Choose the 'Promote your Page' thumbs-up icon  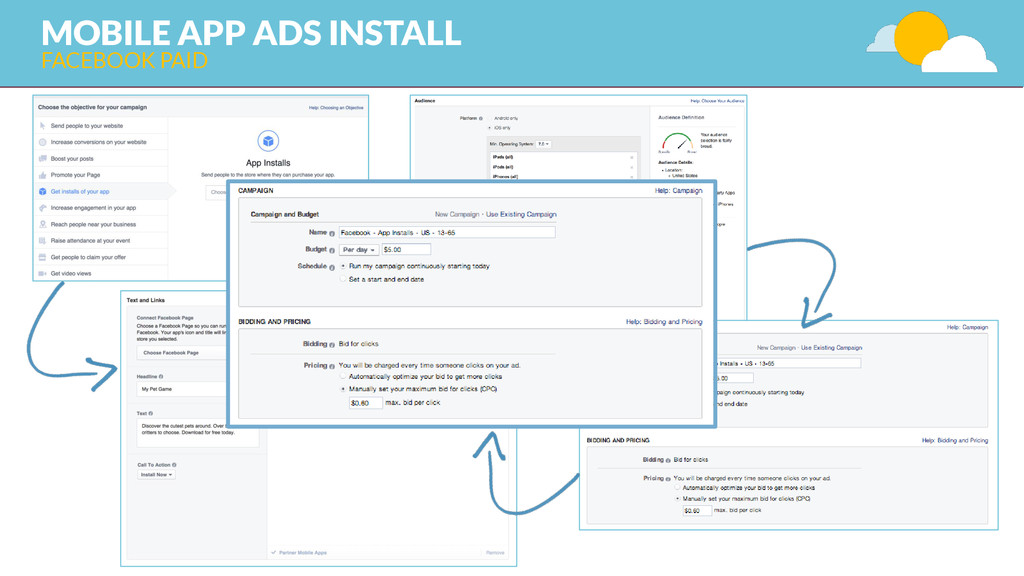[42, 175]
